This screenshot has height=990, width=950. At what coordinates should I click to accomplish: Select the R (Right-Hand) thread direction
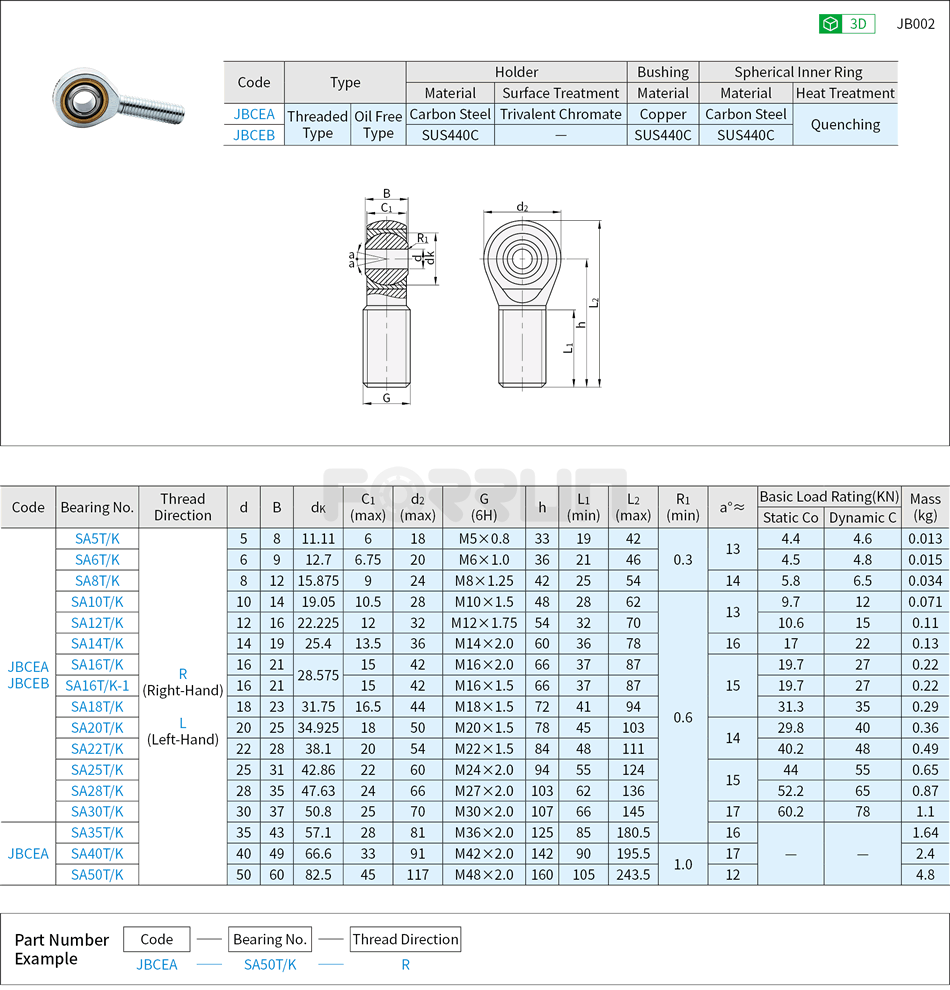183,682
